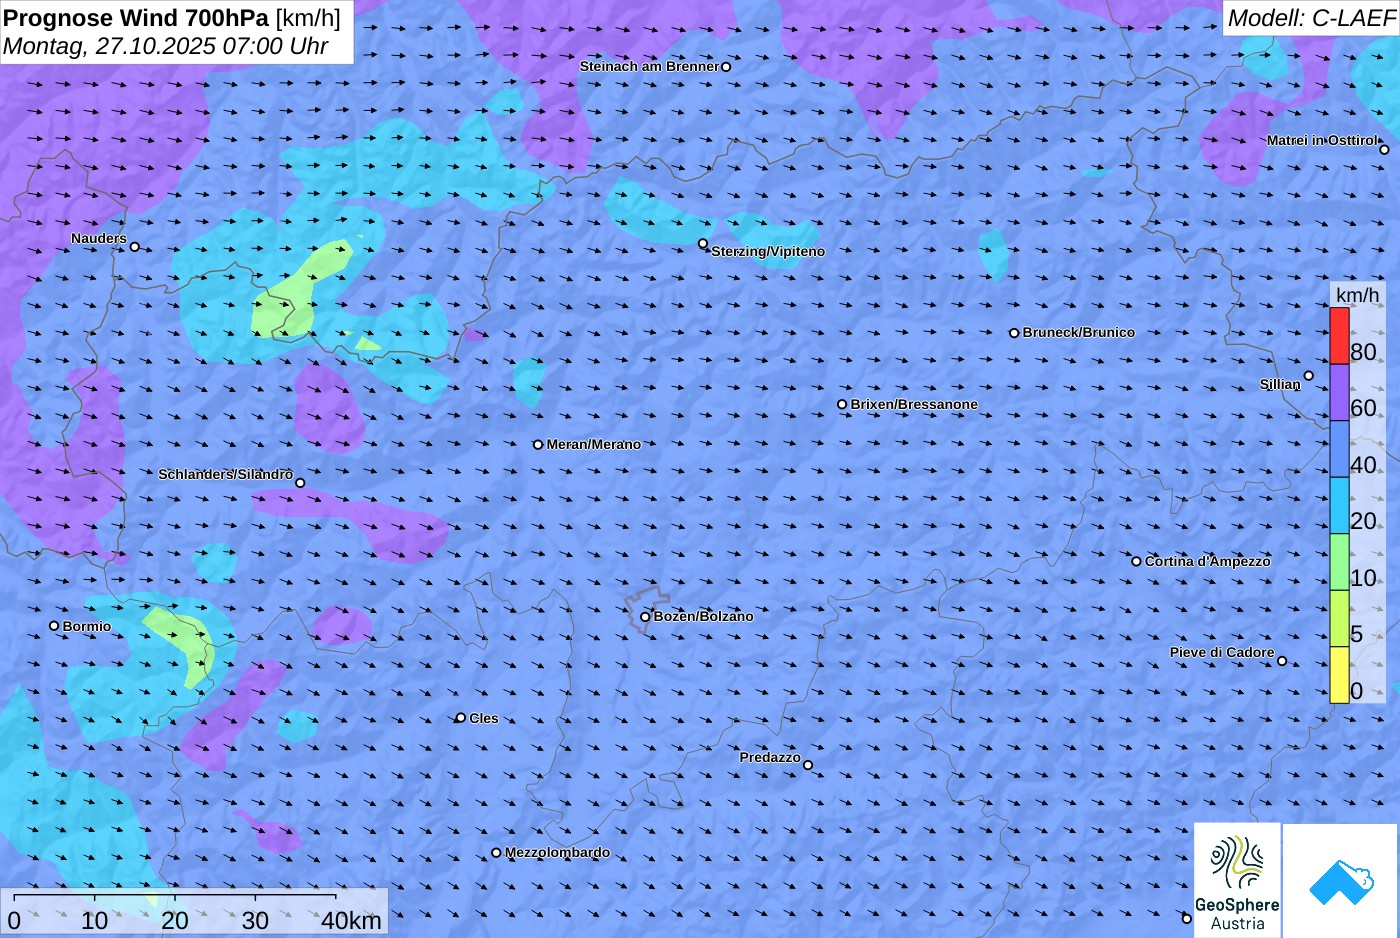Click the 'Bruneck/Brunico' label text
The width and height of the screenshot is (1400, 938).
pos(1078,333)
